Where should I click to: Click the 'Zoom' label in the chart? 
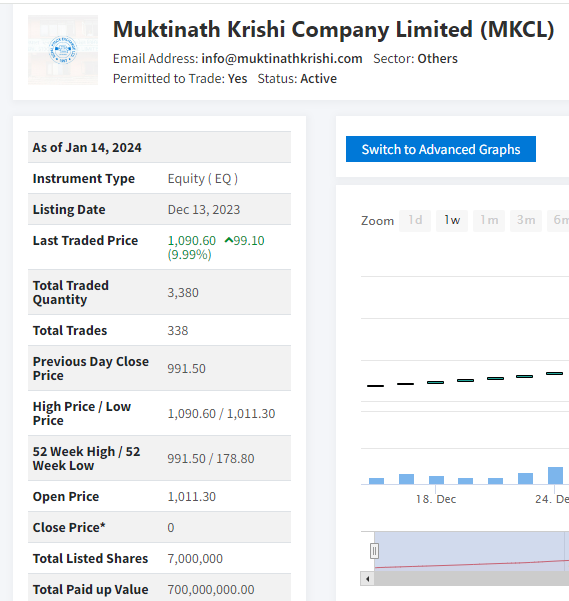point(377,221)
